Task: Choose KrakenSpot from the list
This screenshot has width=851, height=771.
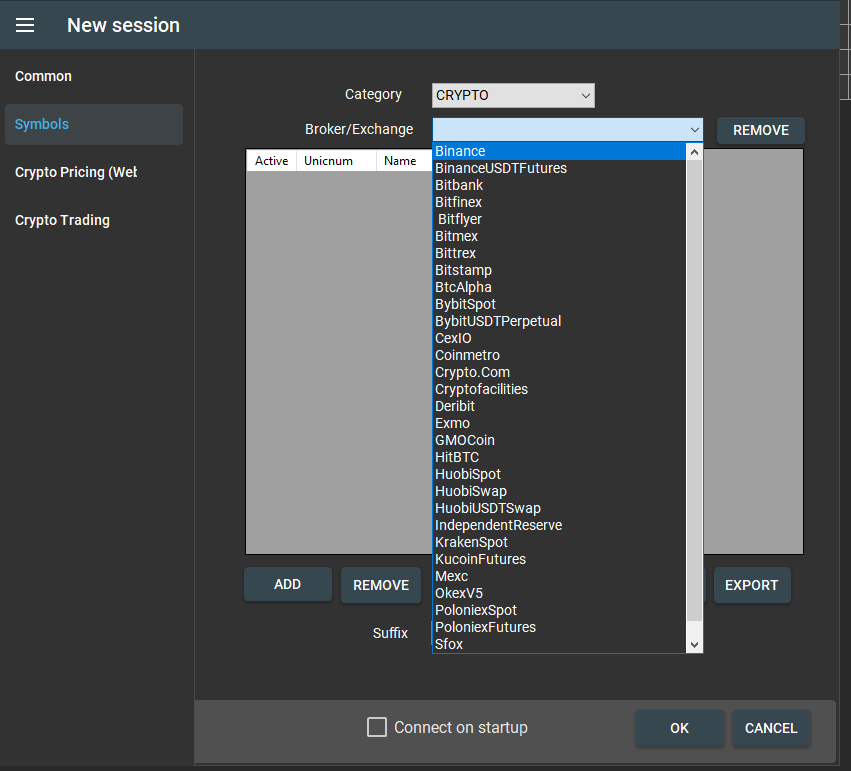Action: 560,542
